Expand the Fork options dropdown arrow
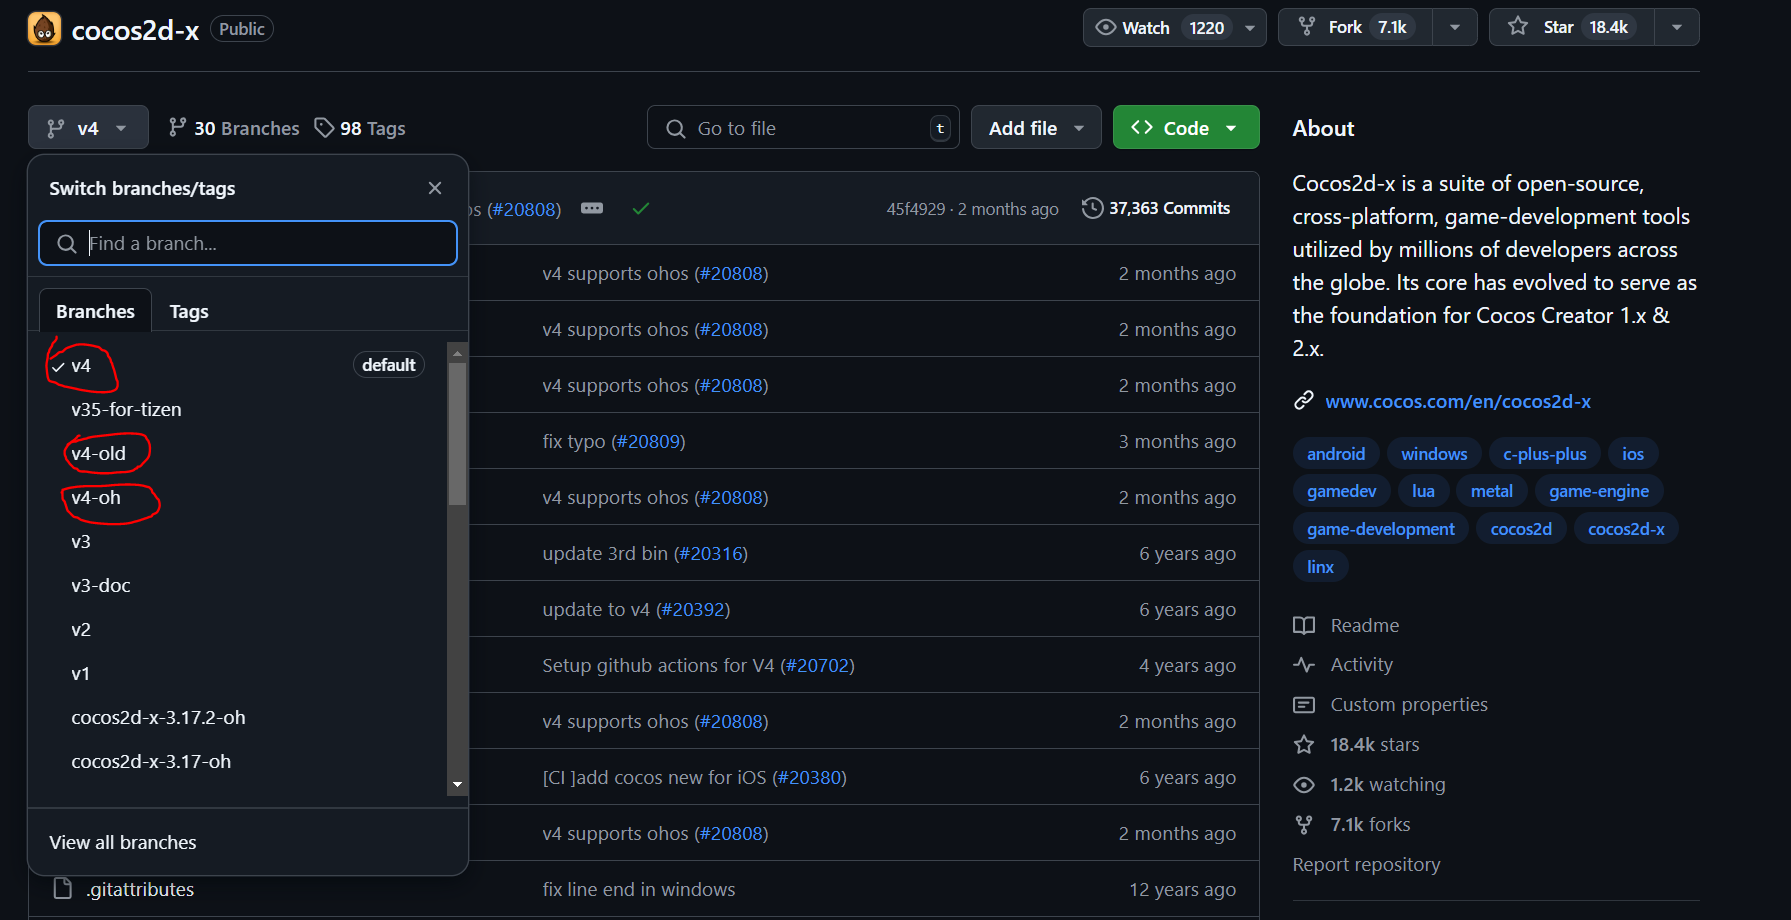Viewport: 1791px width, 920px height. click(1455, 27)
